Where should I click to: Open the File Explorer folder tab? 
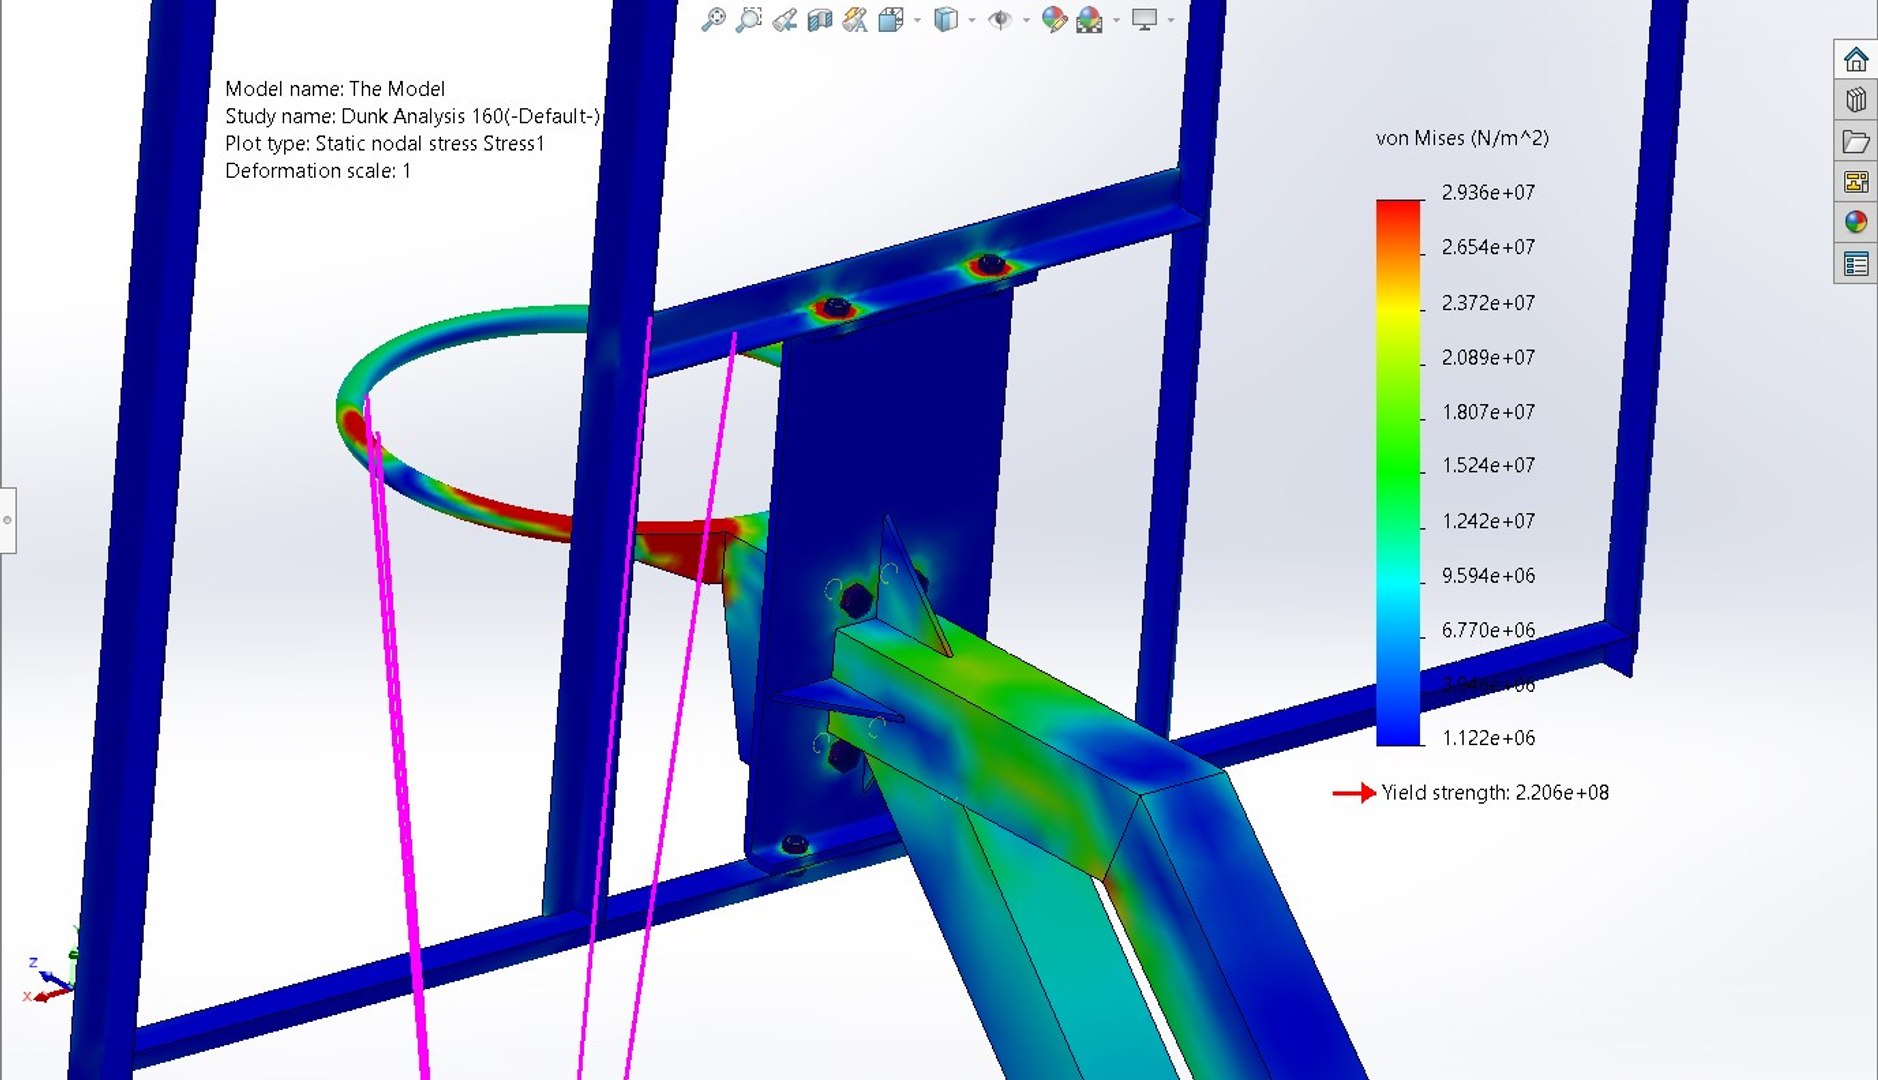(x=1856, y=141)
